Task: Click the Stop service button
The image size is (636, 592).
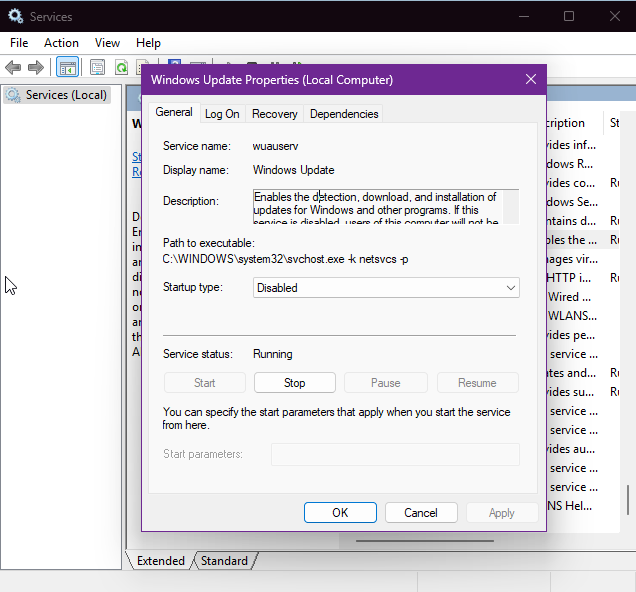Action: 294,383
